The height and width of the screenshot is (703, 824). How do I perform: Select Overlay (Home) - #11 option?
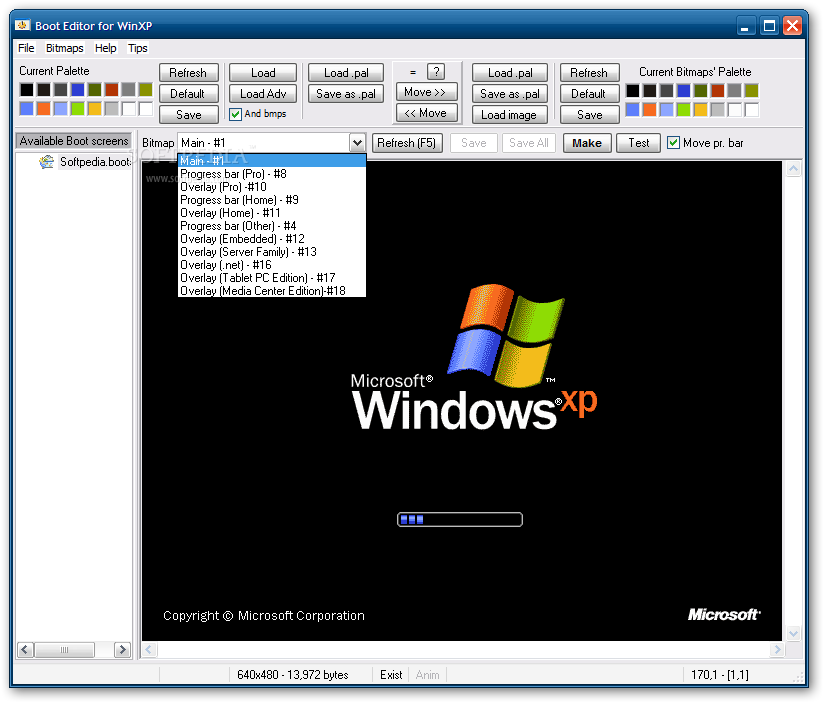click(272, 213)
